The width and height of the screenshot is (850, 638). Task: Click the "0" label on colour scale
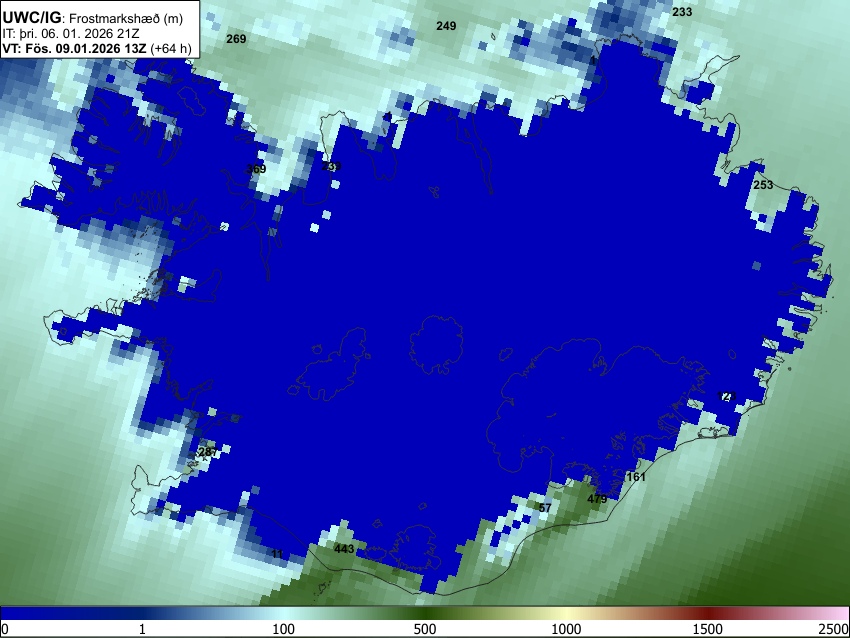pos(5,629)
